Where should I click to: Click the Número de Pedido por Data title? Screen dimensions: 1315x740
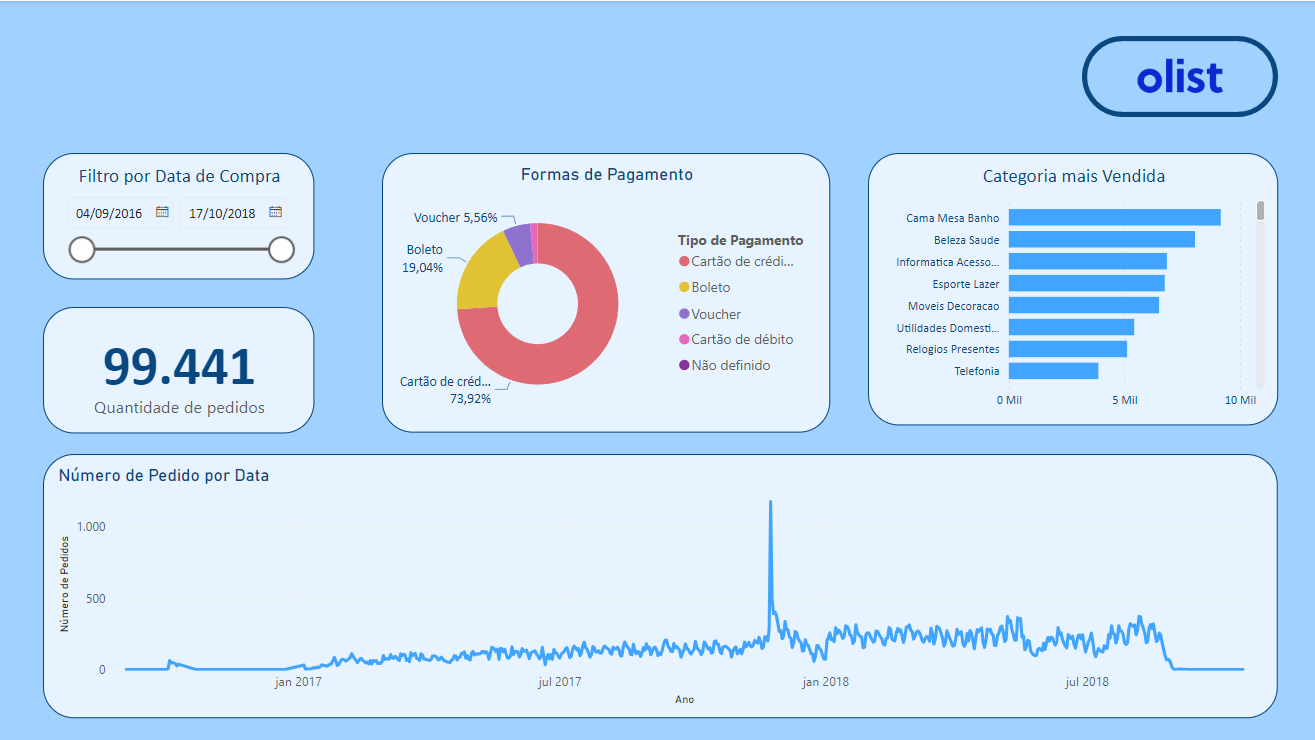tap(164, 476)
